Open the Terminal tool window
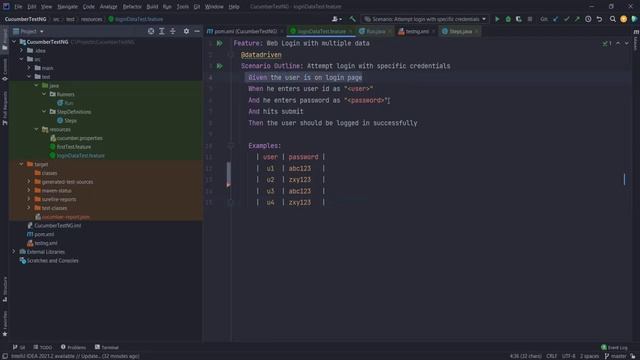Viewport: 640px width, 360px height. [x=107, y=347]
